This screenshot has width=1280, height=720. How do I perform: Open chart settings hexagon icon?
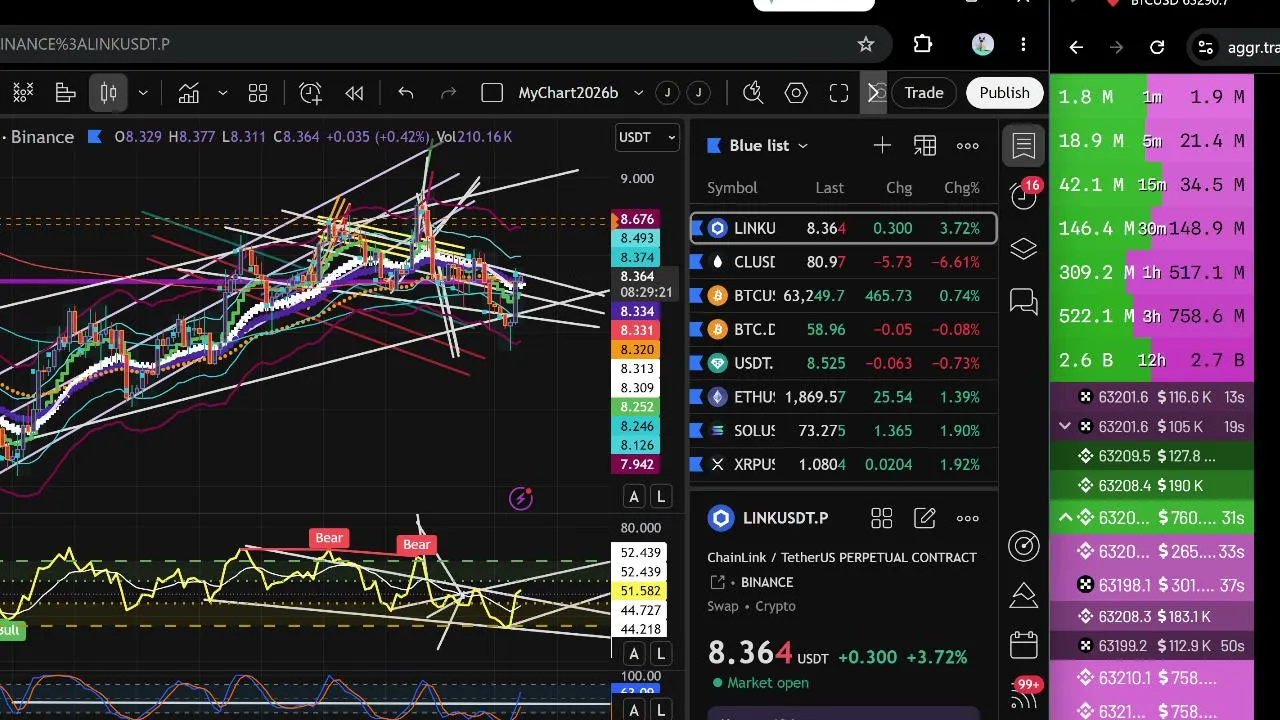[796, 93]
